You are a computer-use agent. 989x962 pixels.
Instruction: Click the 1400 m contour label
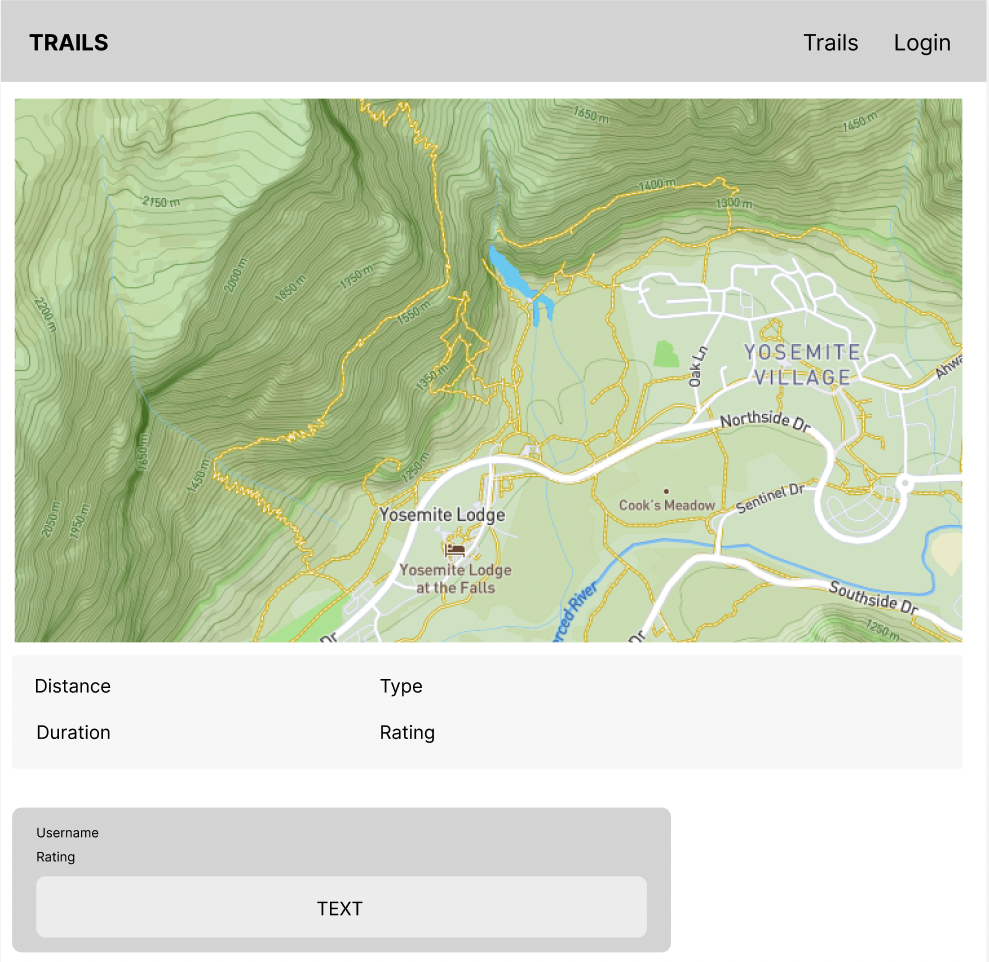point(657,185)
